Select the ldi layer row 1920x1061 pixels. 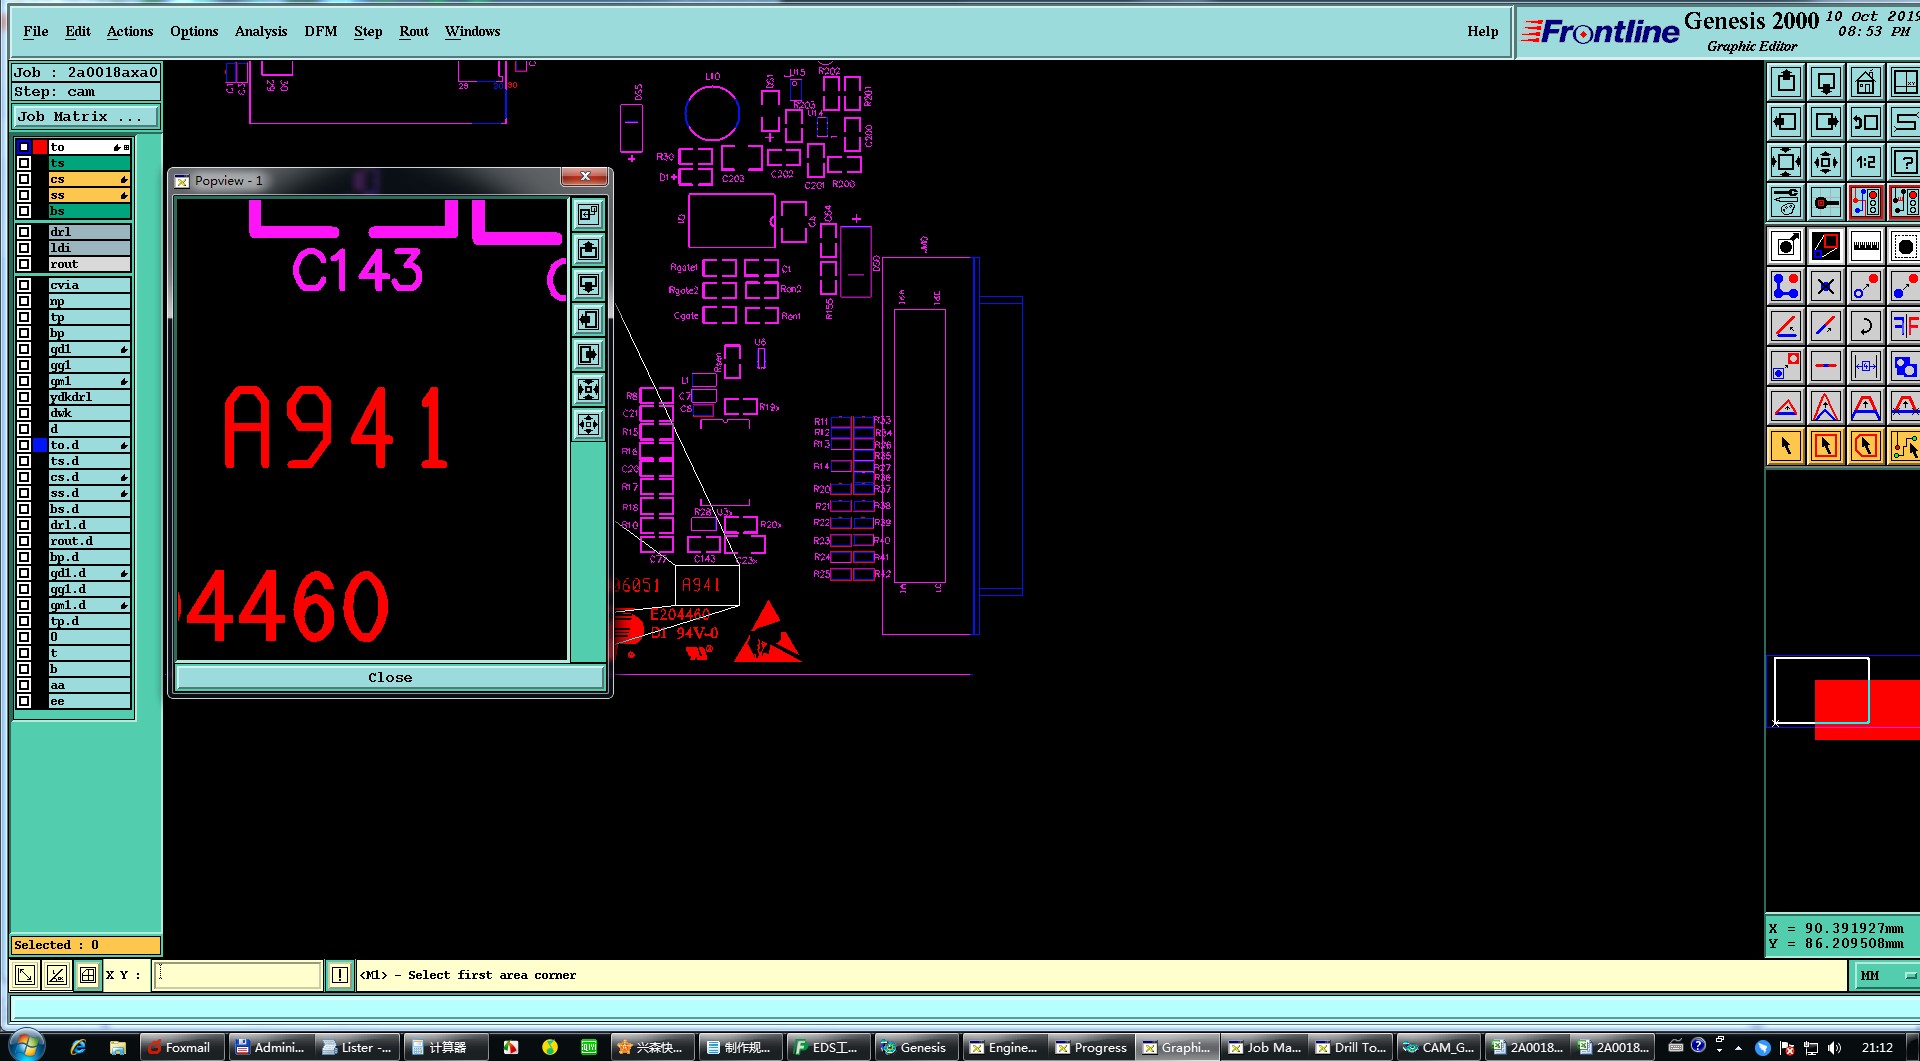click(x=89, y=248)
